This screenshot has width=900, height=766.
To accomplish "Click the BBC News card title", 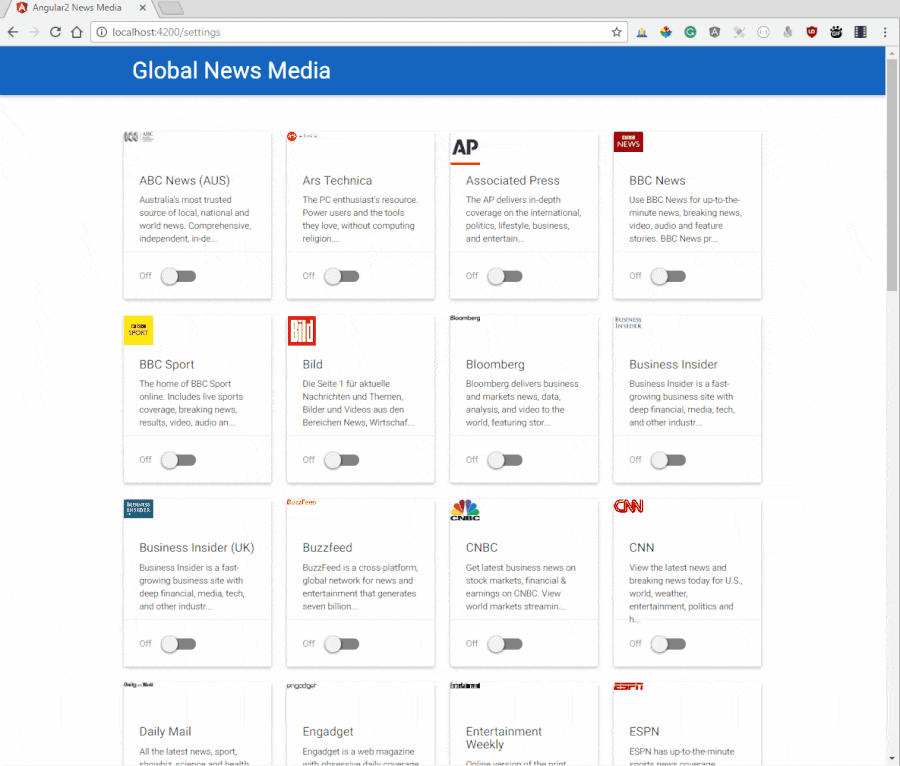I will pyautogui.click(x=657, y=181).
